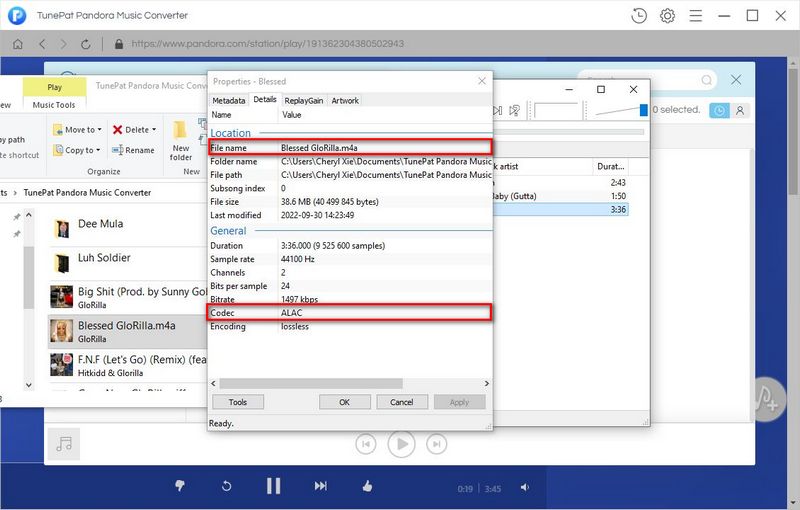The width and height of the screenshot is (800, 510).
Task: Open the Play tab in File Explorer ribbon
Action: tap(55, 87)
